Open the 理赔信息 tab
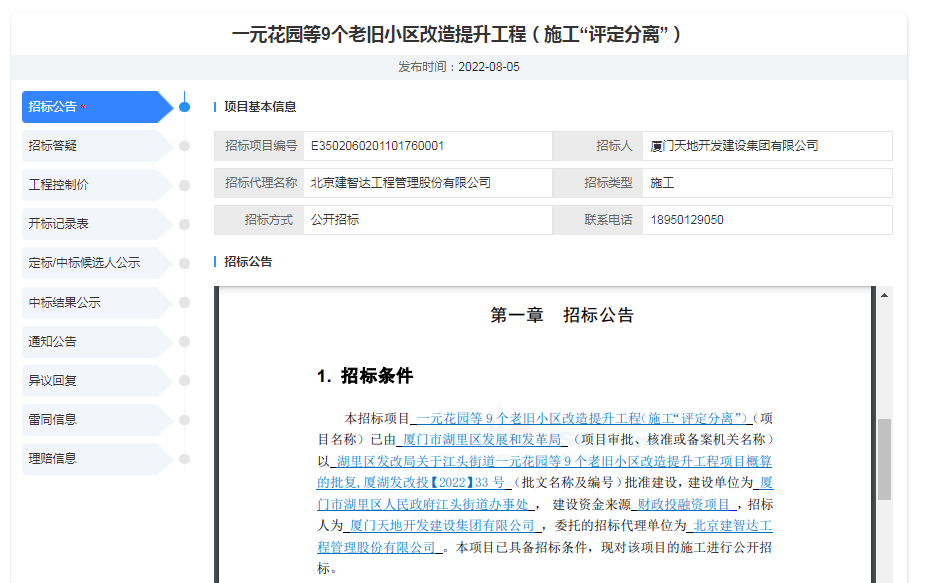 (x=90, y=458)
